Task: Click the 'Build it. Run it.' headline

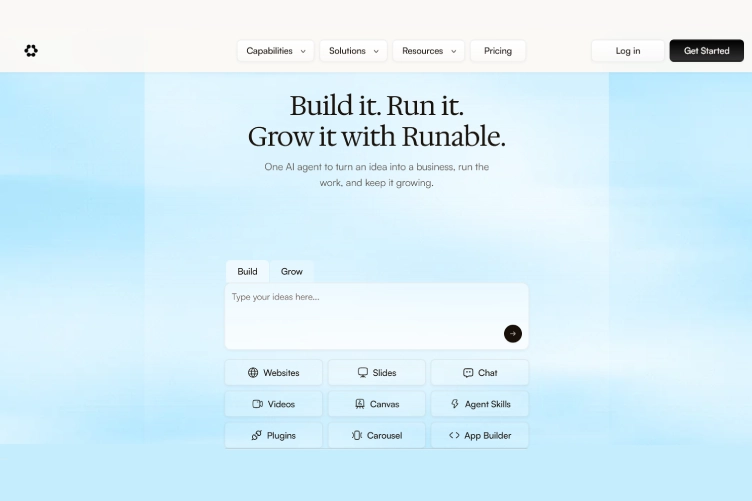Action: click(x=377, y=105)
